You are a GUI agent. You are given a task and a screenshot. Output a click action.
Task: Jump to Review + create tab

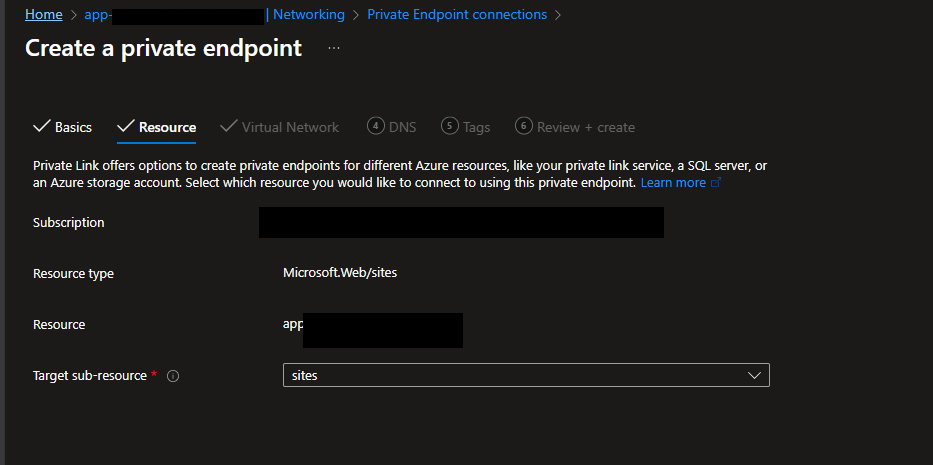tap(575, 127)
